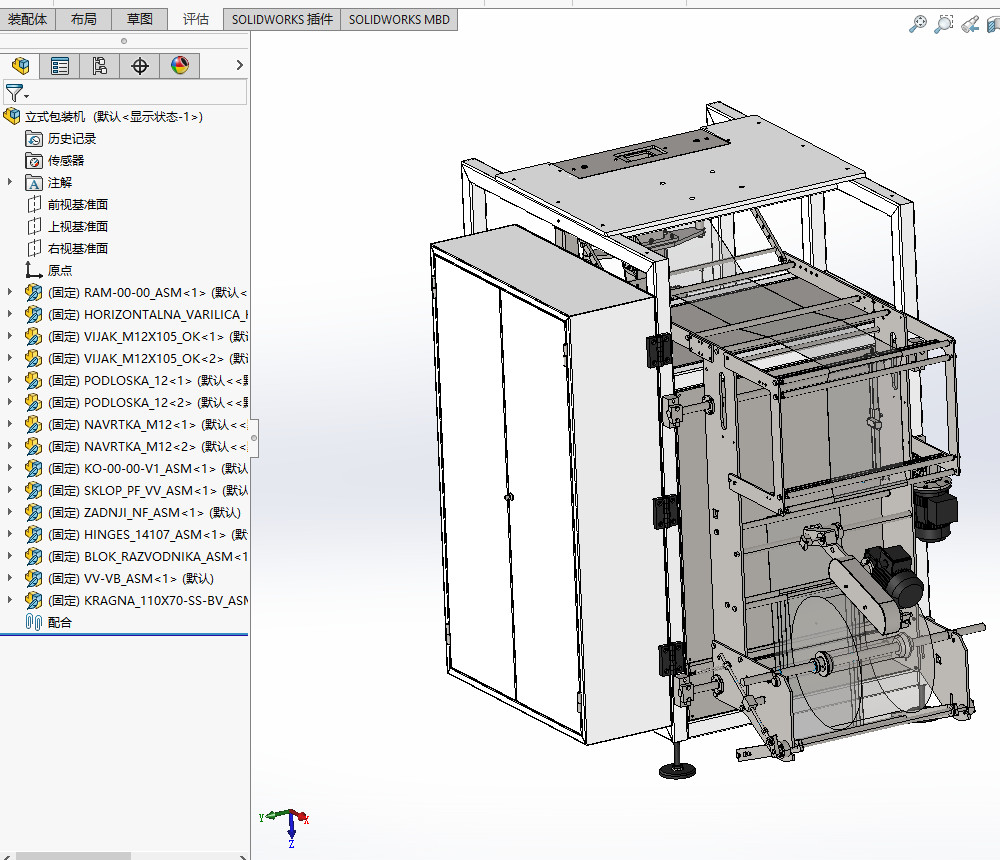Expand the 注解 annotations folder

[10, 182]
